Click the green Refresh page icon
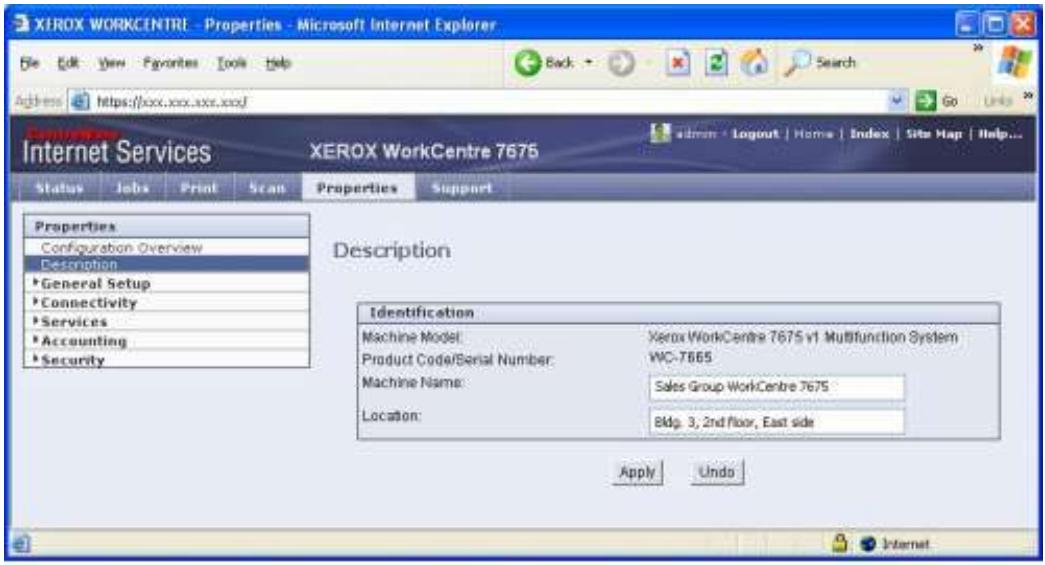The width and height of the screenshot is (1045, 565). pyautogui.click(x=716, y=63)
